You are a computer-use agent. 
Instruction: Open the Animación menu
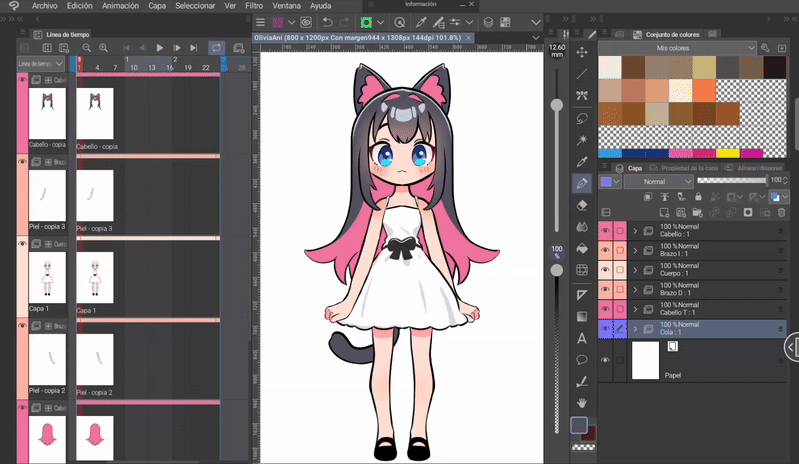pyautogui.click(x=120, y=6)
